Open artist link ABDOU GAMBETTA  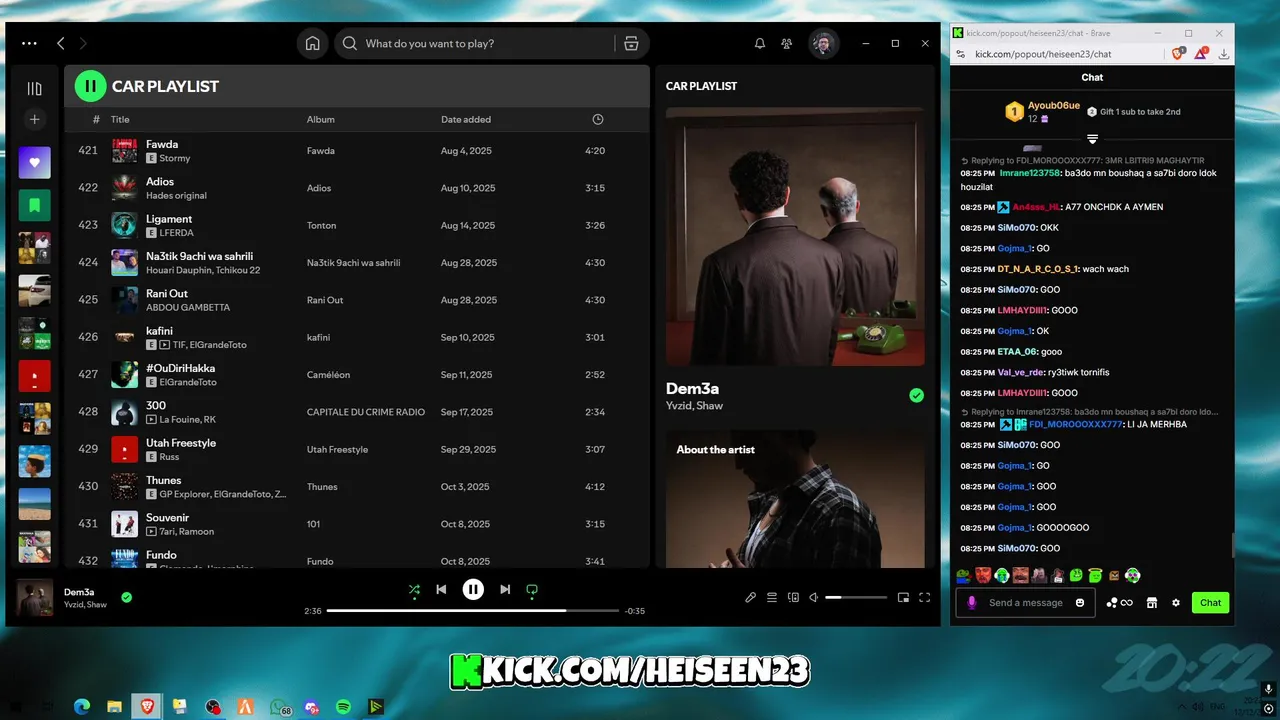pos(188,307)
